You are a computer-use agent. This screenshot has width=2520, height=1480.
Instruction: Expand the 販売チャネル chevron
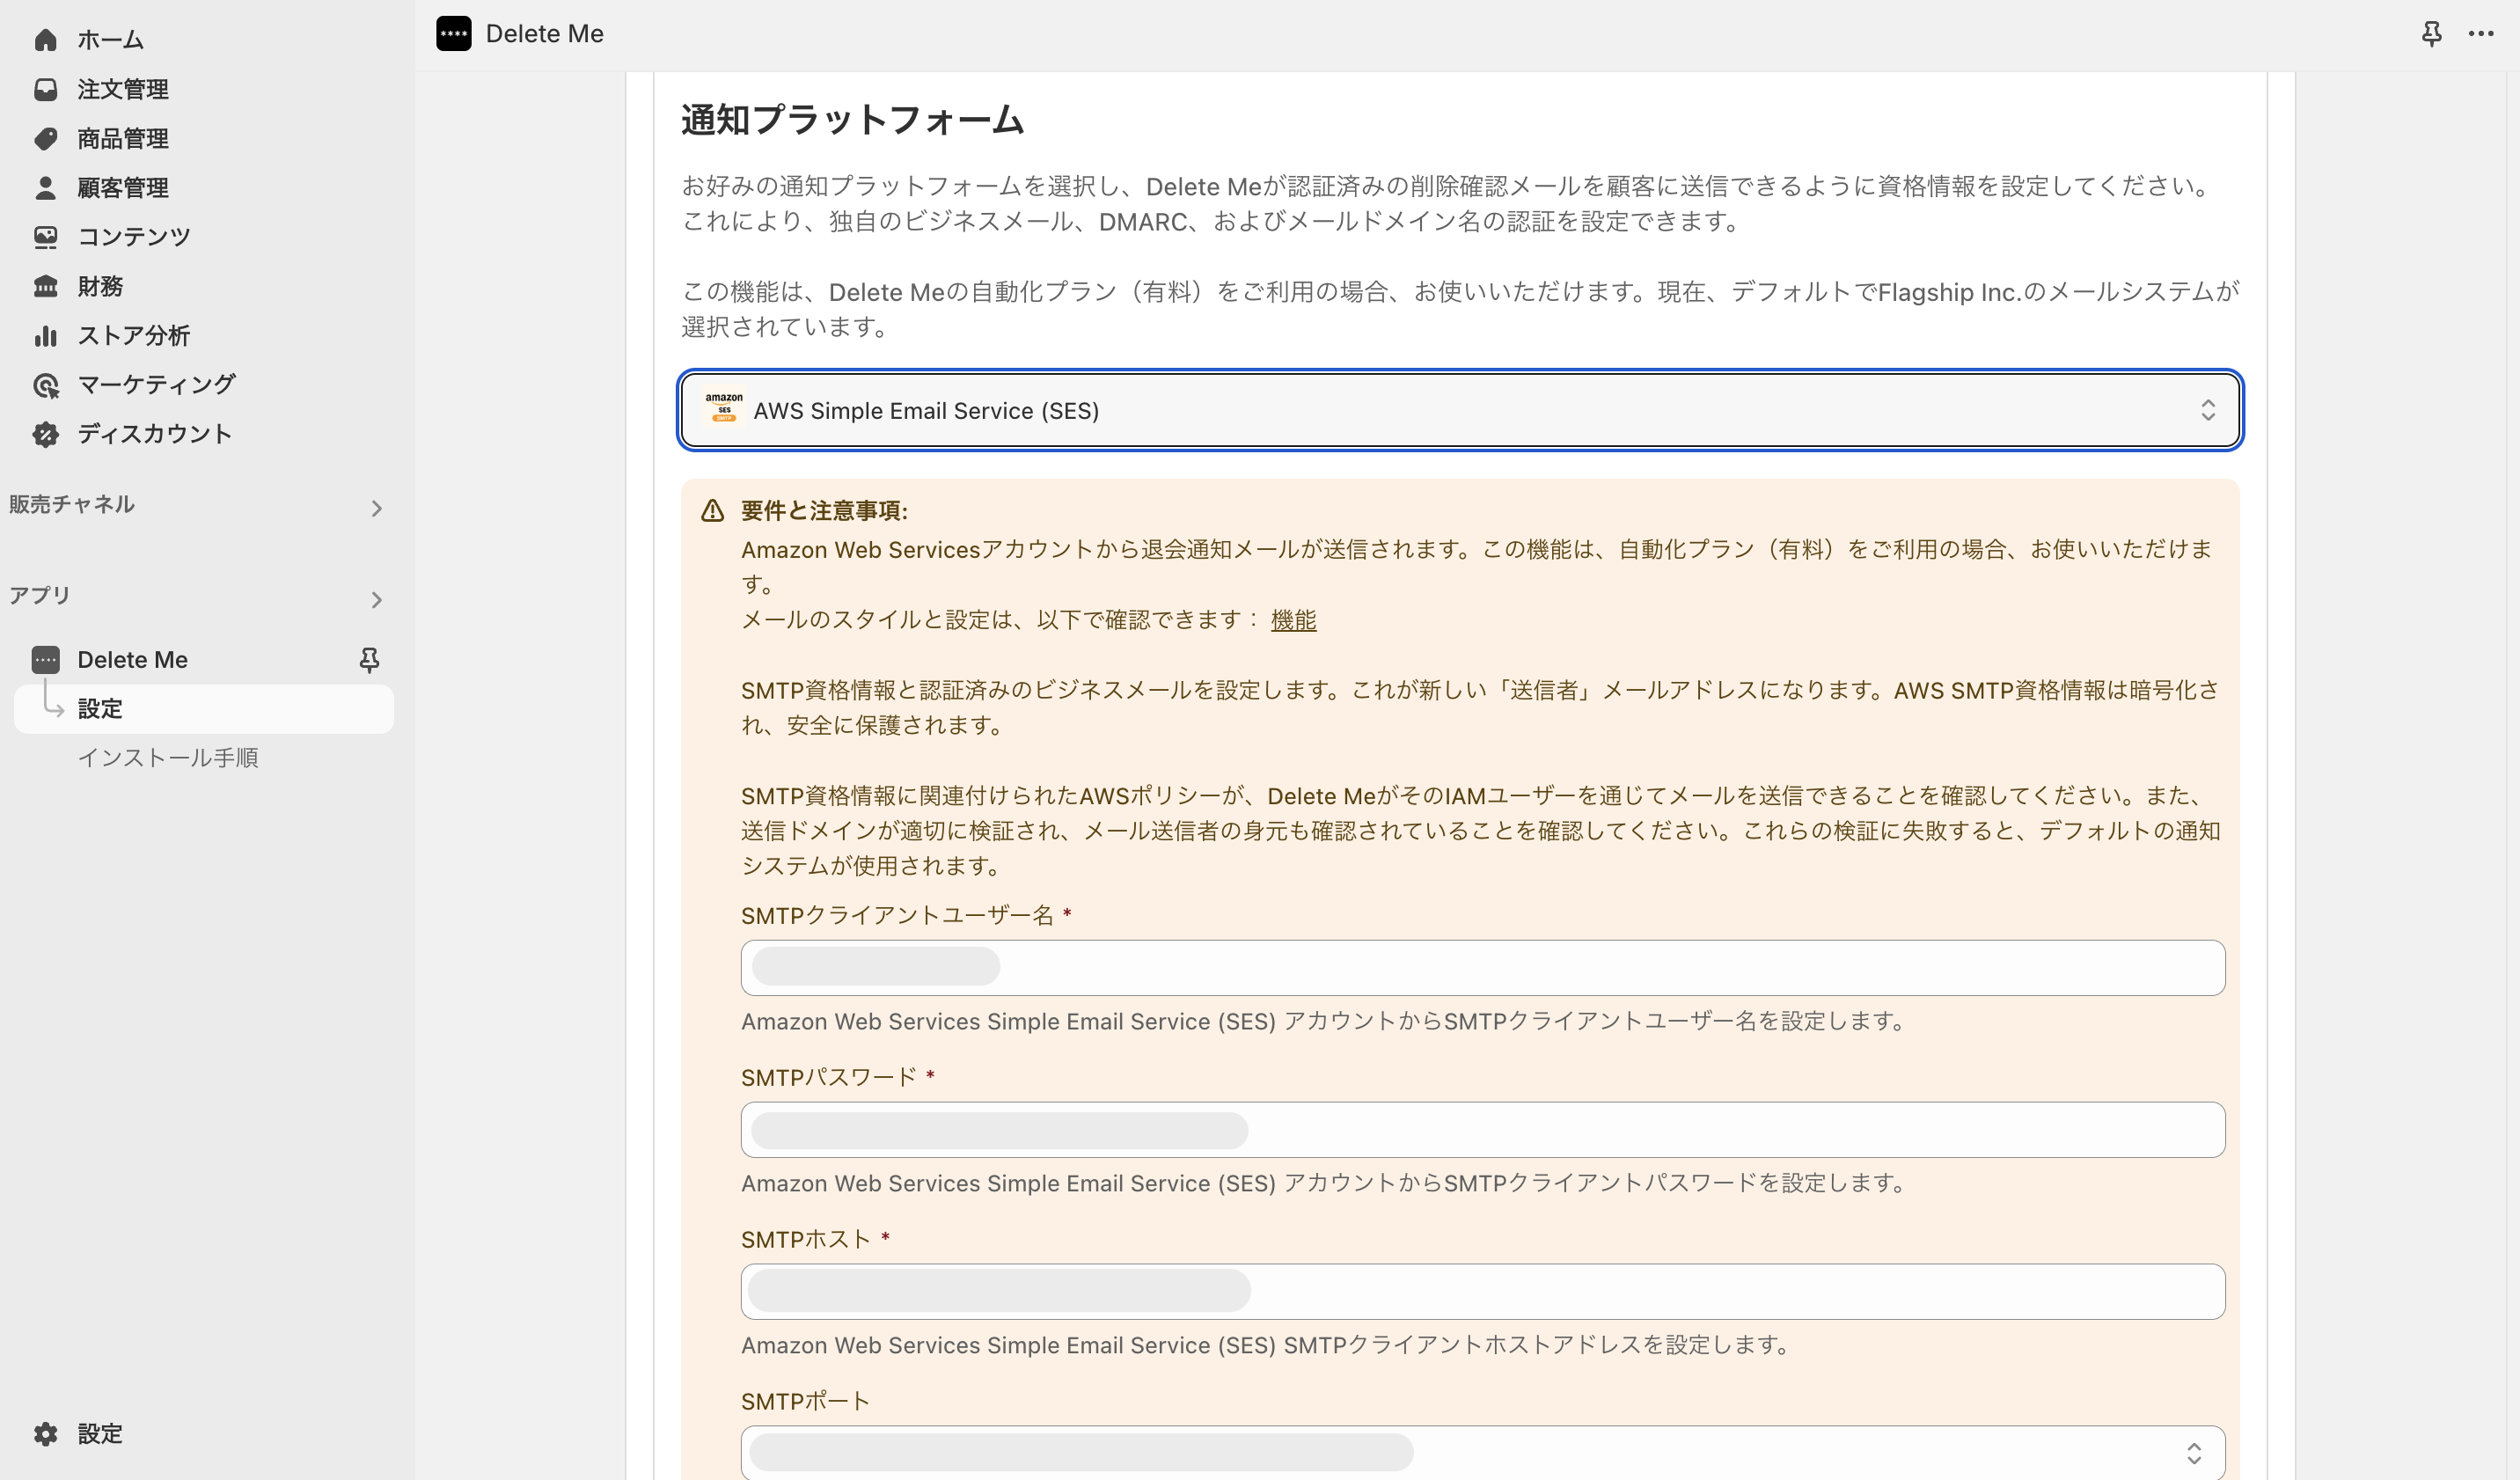click(376, 508)
